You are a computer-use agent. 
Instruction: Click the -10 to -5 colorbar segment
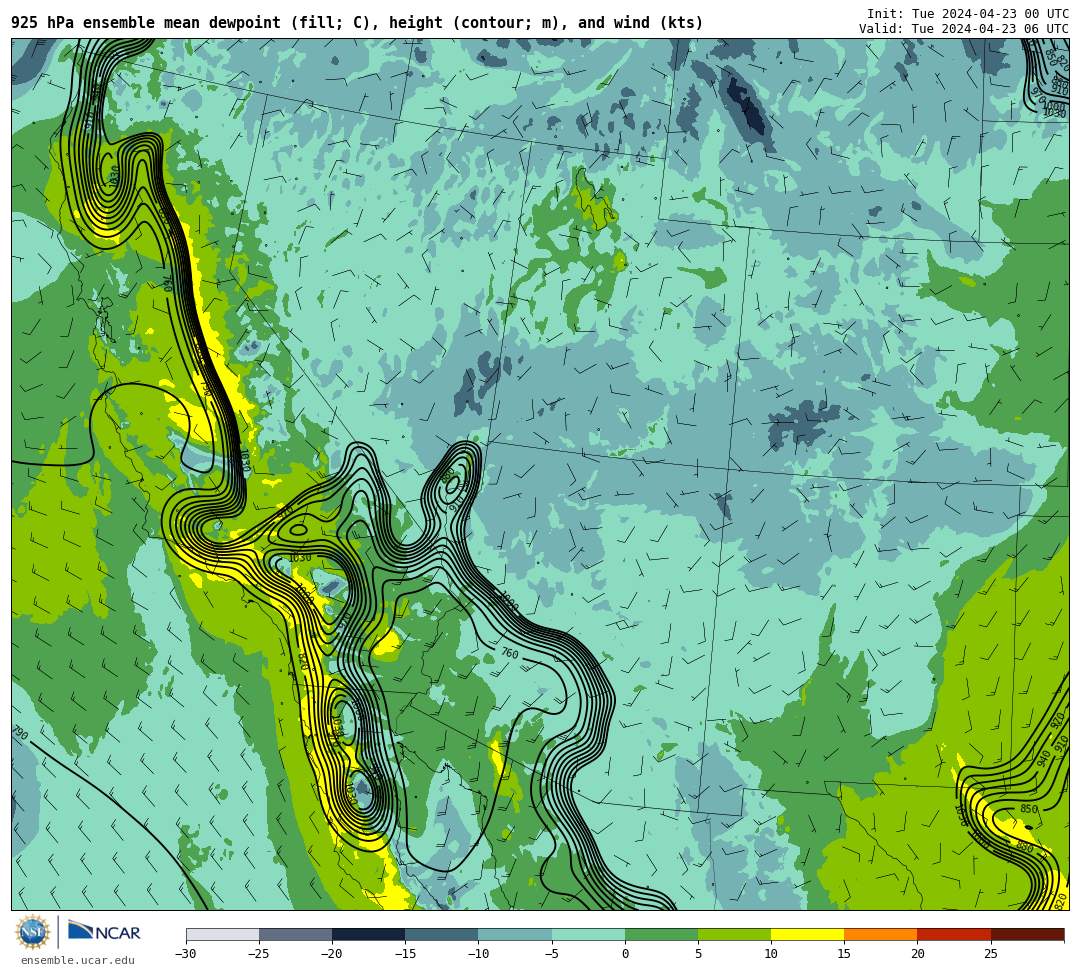515,934
